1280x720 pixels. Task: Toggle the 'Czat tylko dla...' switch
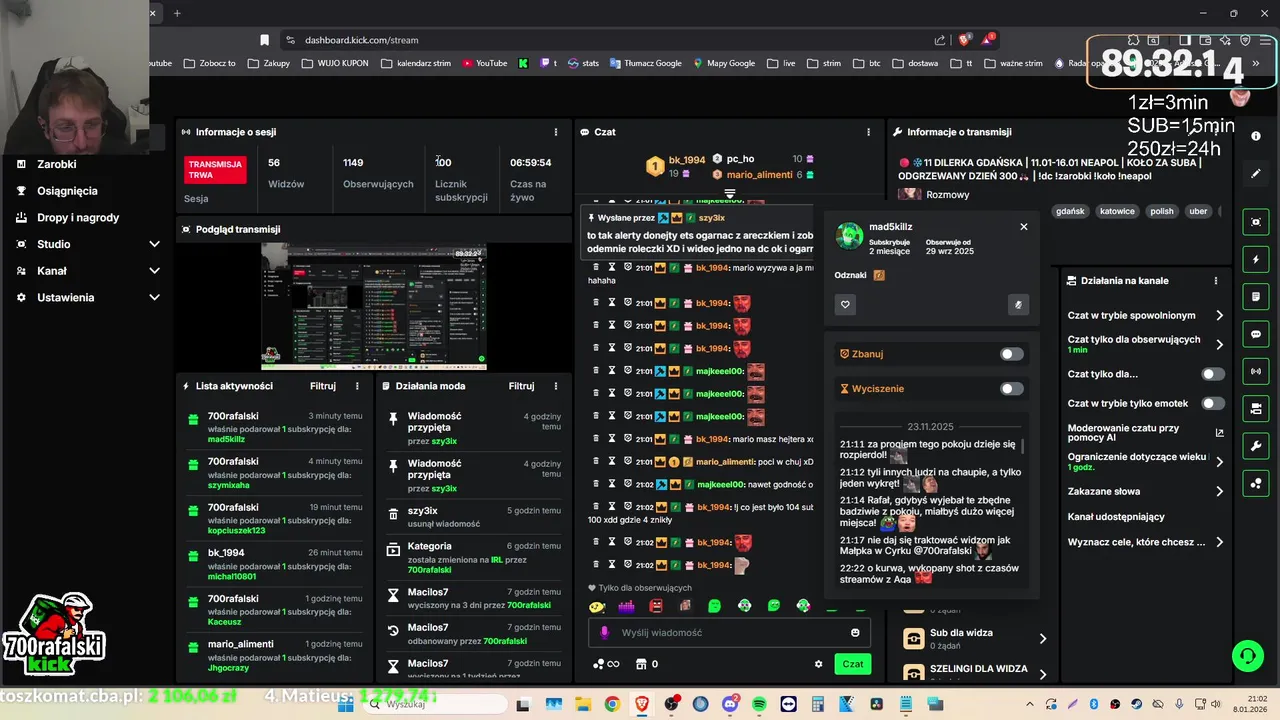[1213, 374]
